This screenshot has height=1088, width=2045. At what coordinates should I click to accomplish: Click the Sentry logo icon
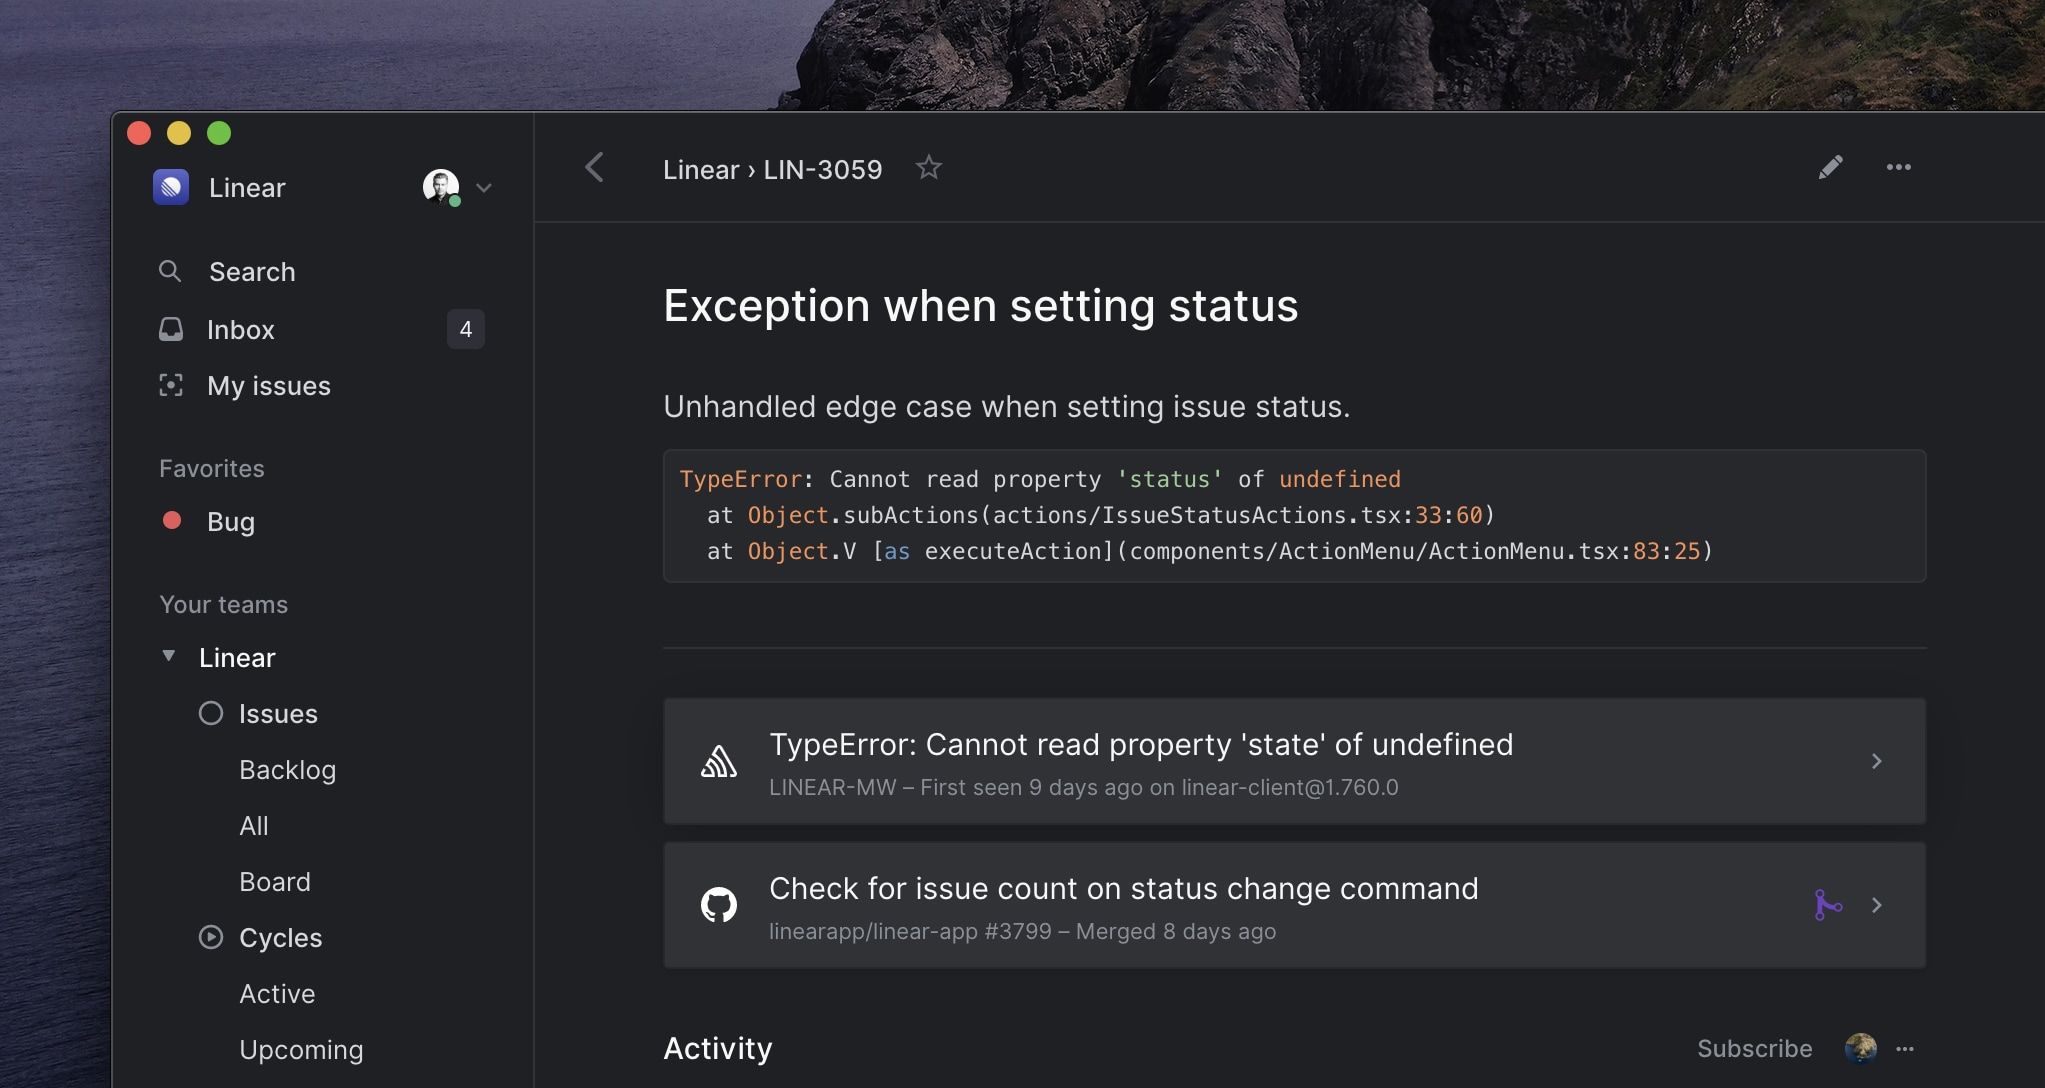(x=718, y=762)
